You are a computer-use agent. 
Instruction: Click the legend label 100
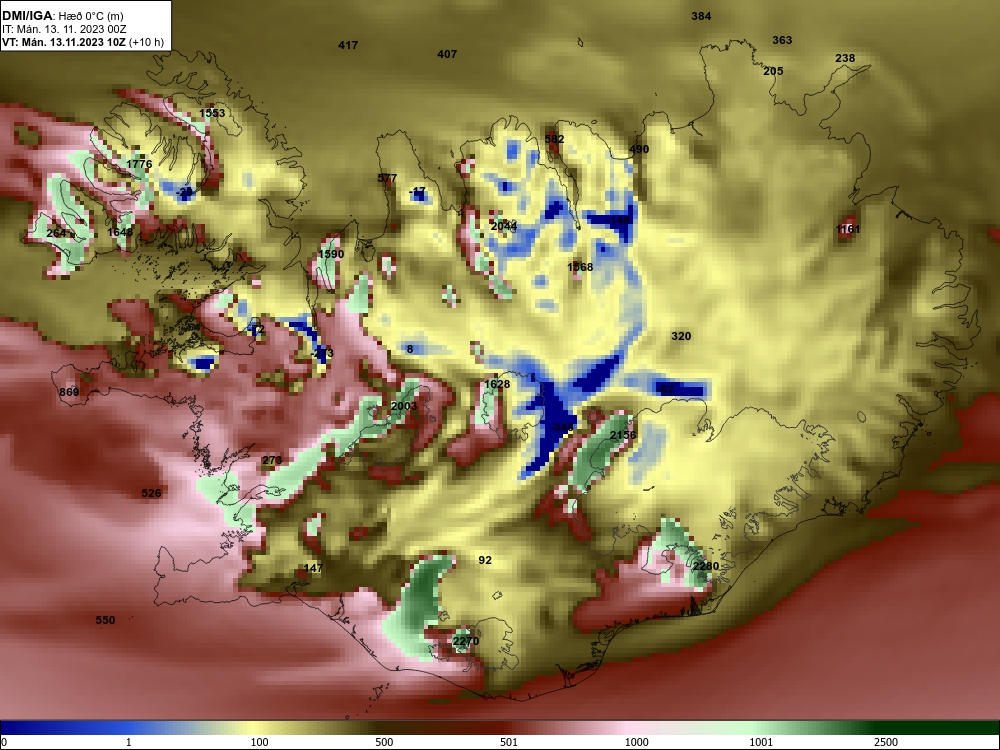coord(260,742)
